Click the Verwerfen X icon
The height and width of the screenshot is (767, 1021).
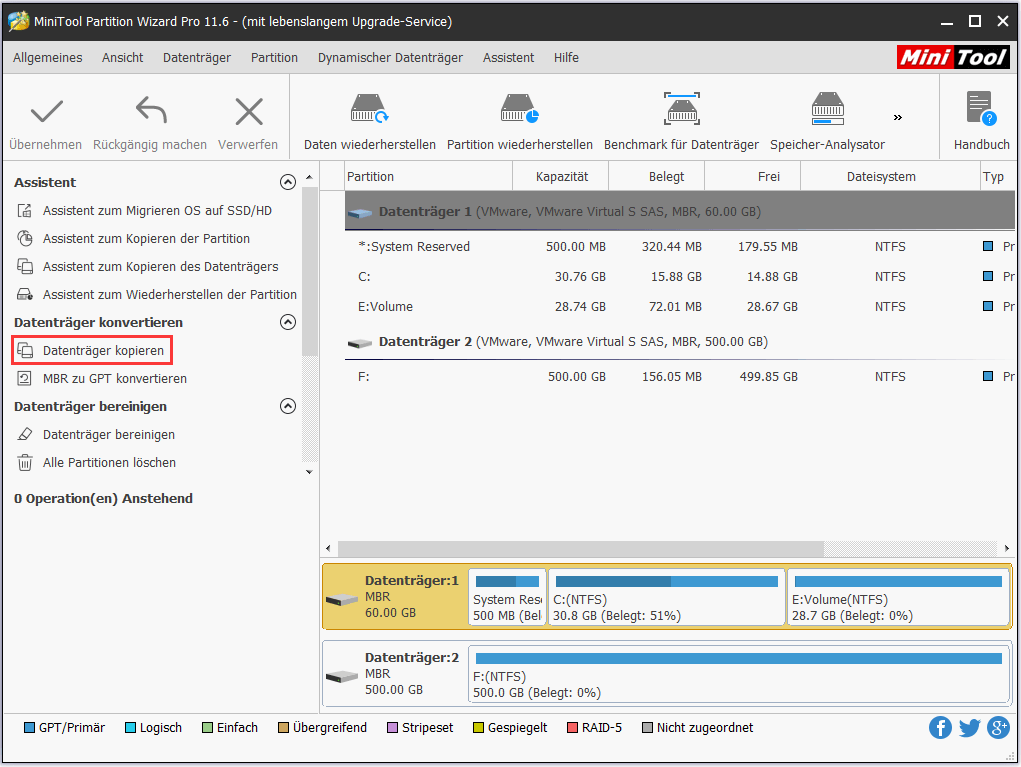pos(247,110)
